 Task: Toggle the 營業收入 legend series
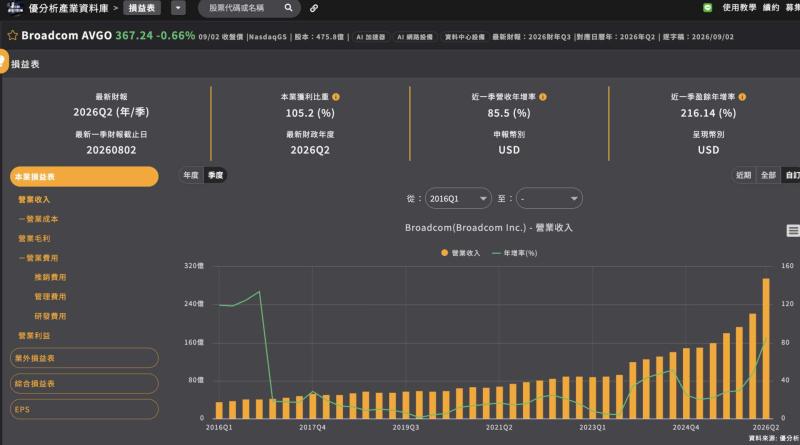click(x=461, y=253)
